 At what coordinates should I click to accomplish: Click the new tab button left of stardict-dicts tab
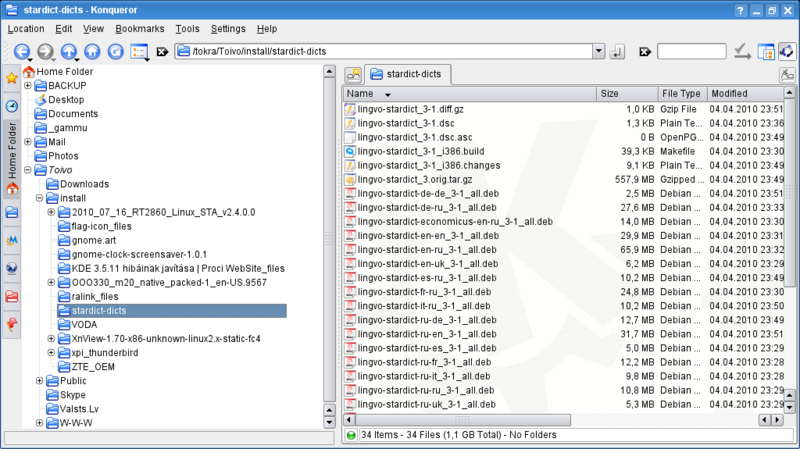[353, 74]
